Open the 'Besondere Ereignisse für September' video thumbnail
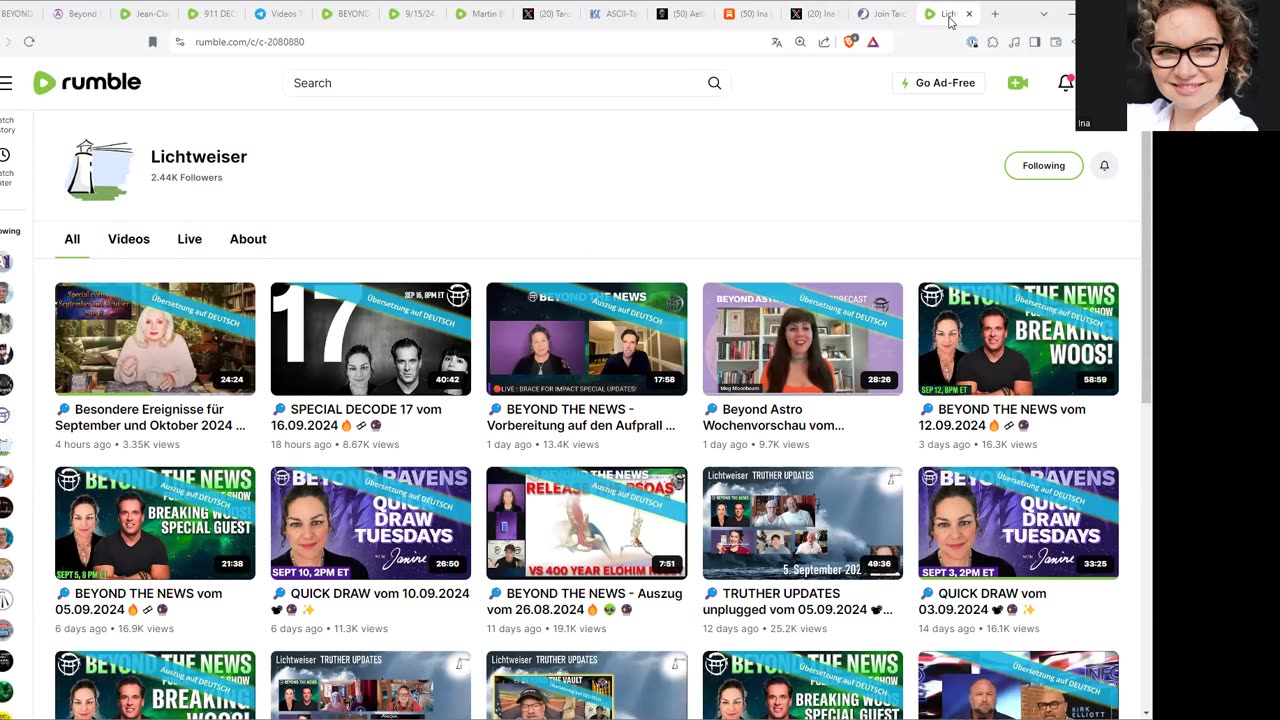The height and width of the screenshot is (720, 1280). tap(155, 339)
